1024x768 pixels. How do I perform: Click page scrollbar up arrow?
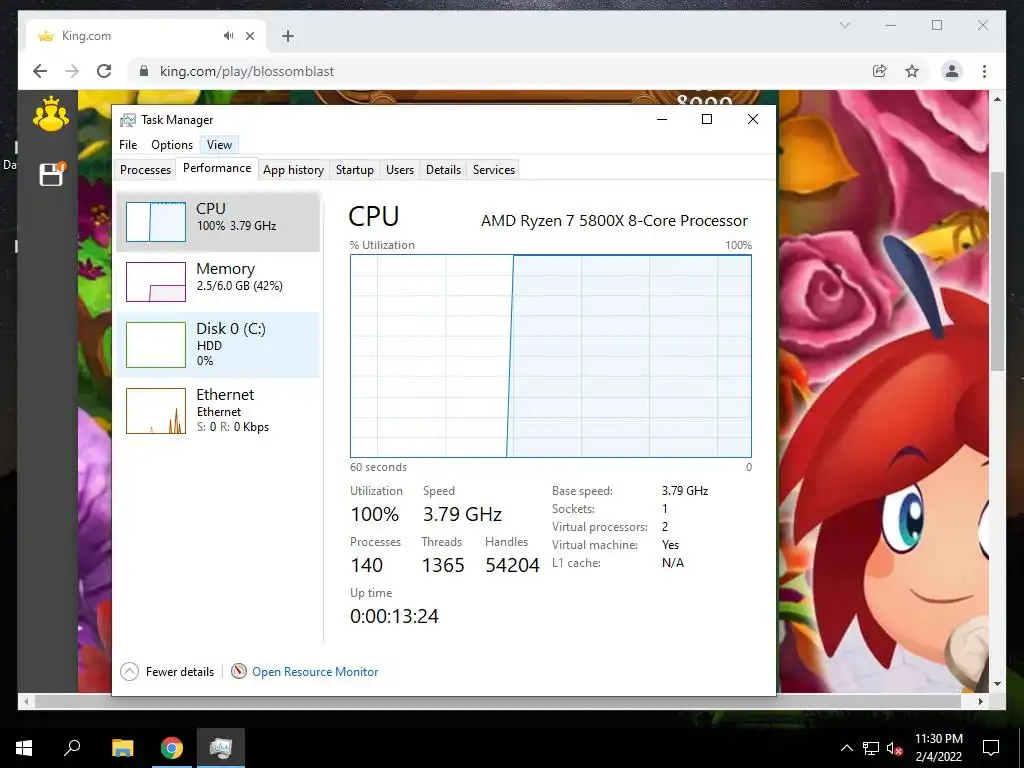coord(997,99)
